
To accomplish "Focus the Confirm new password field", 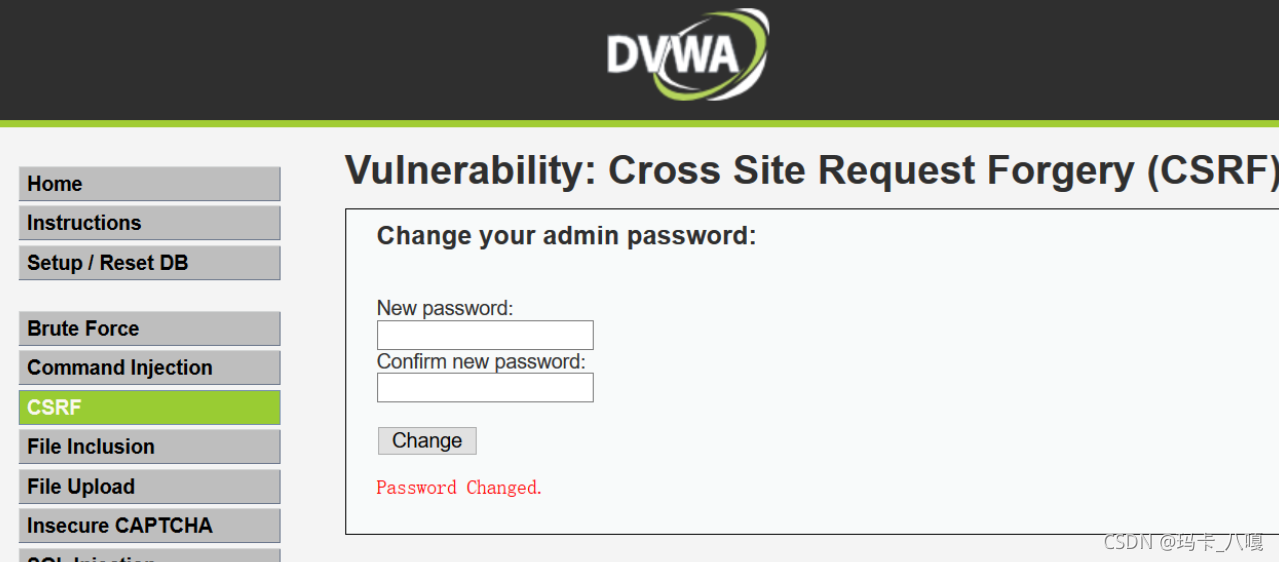I will tap(485, 388).
